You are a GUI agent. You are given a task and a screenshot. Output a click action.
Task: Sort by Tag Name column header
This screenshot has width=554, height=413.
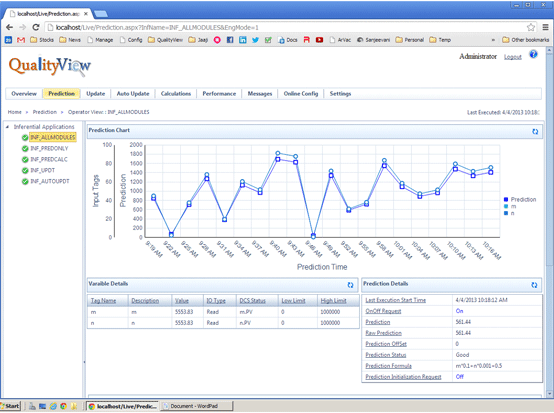(x=104, y=301)
